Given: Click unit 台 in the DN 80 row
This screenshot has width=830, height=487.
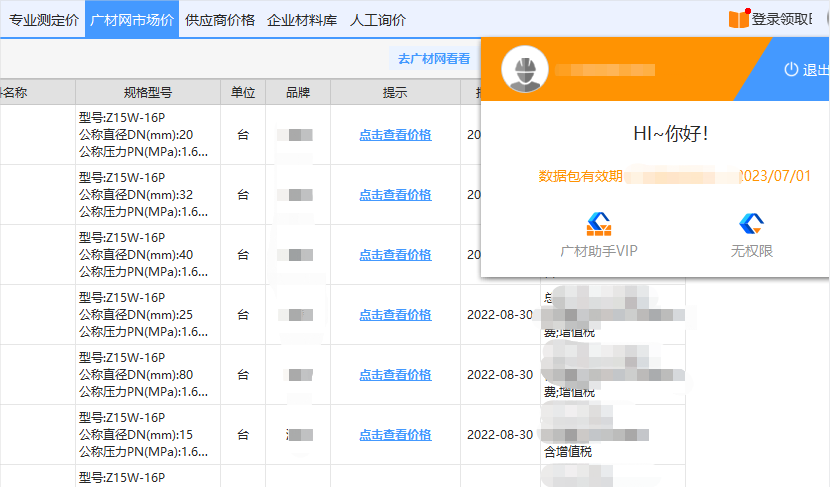Looking at the screenshot, I should point(243,375).
